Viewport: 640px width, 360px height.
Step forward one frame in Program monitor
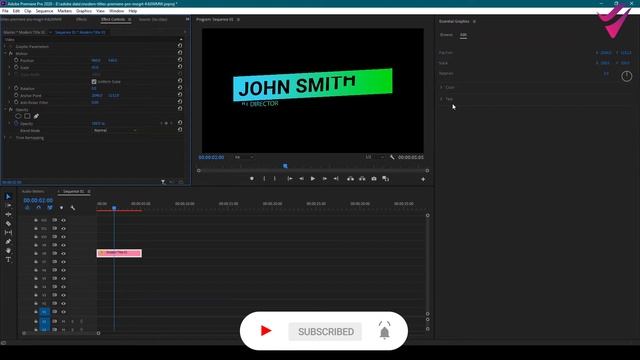click(324, 179)
